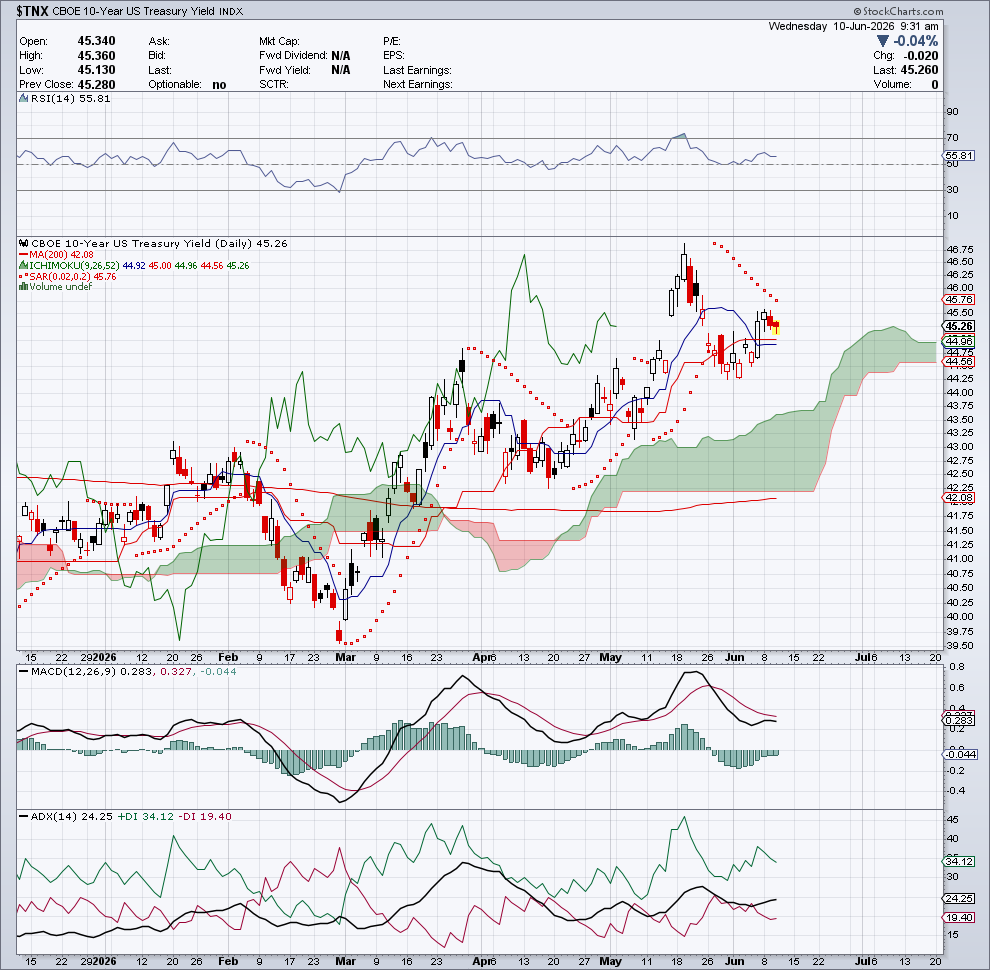
Task: Click the 42.08 moving average price tag
Action: click(x=959, y=498)
